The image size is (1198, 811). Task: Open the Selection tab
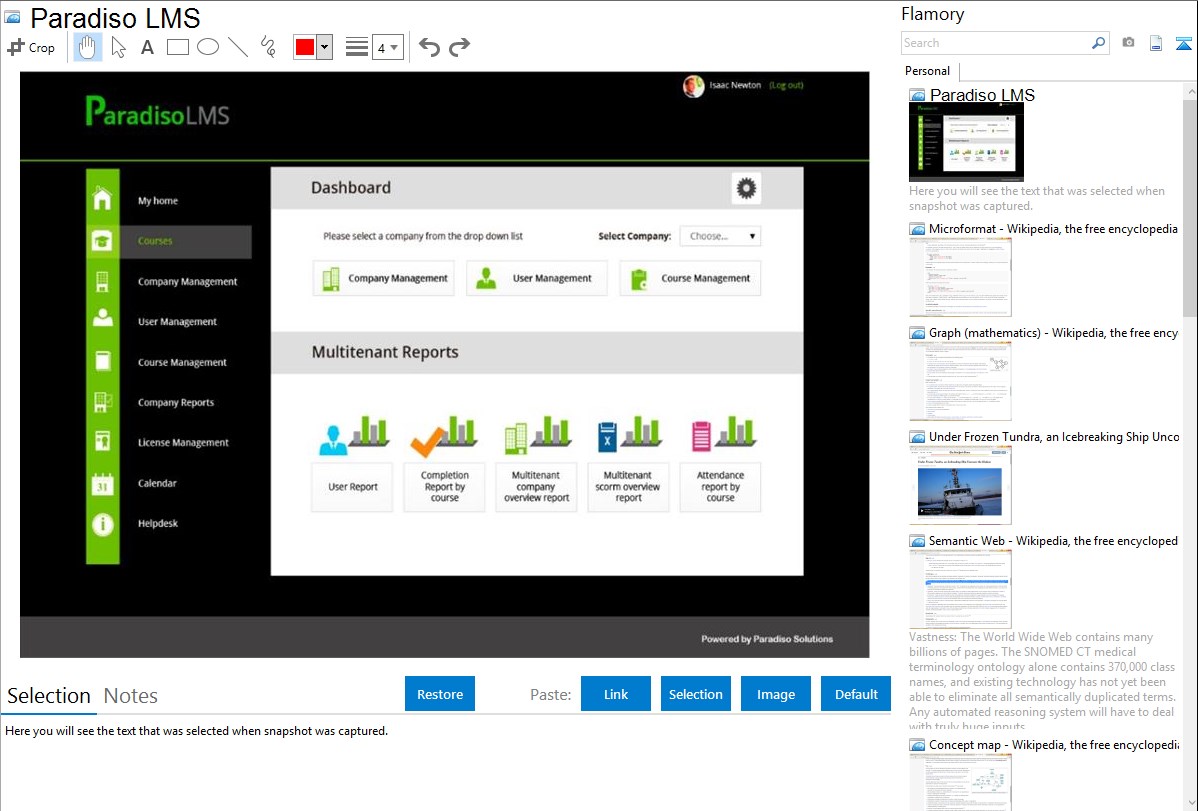tap(49, 696)
